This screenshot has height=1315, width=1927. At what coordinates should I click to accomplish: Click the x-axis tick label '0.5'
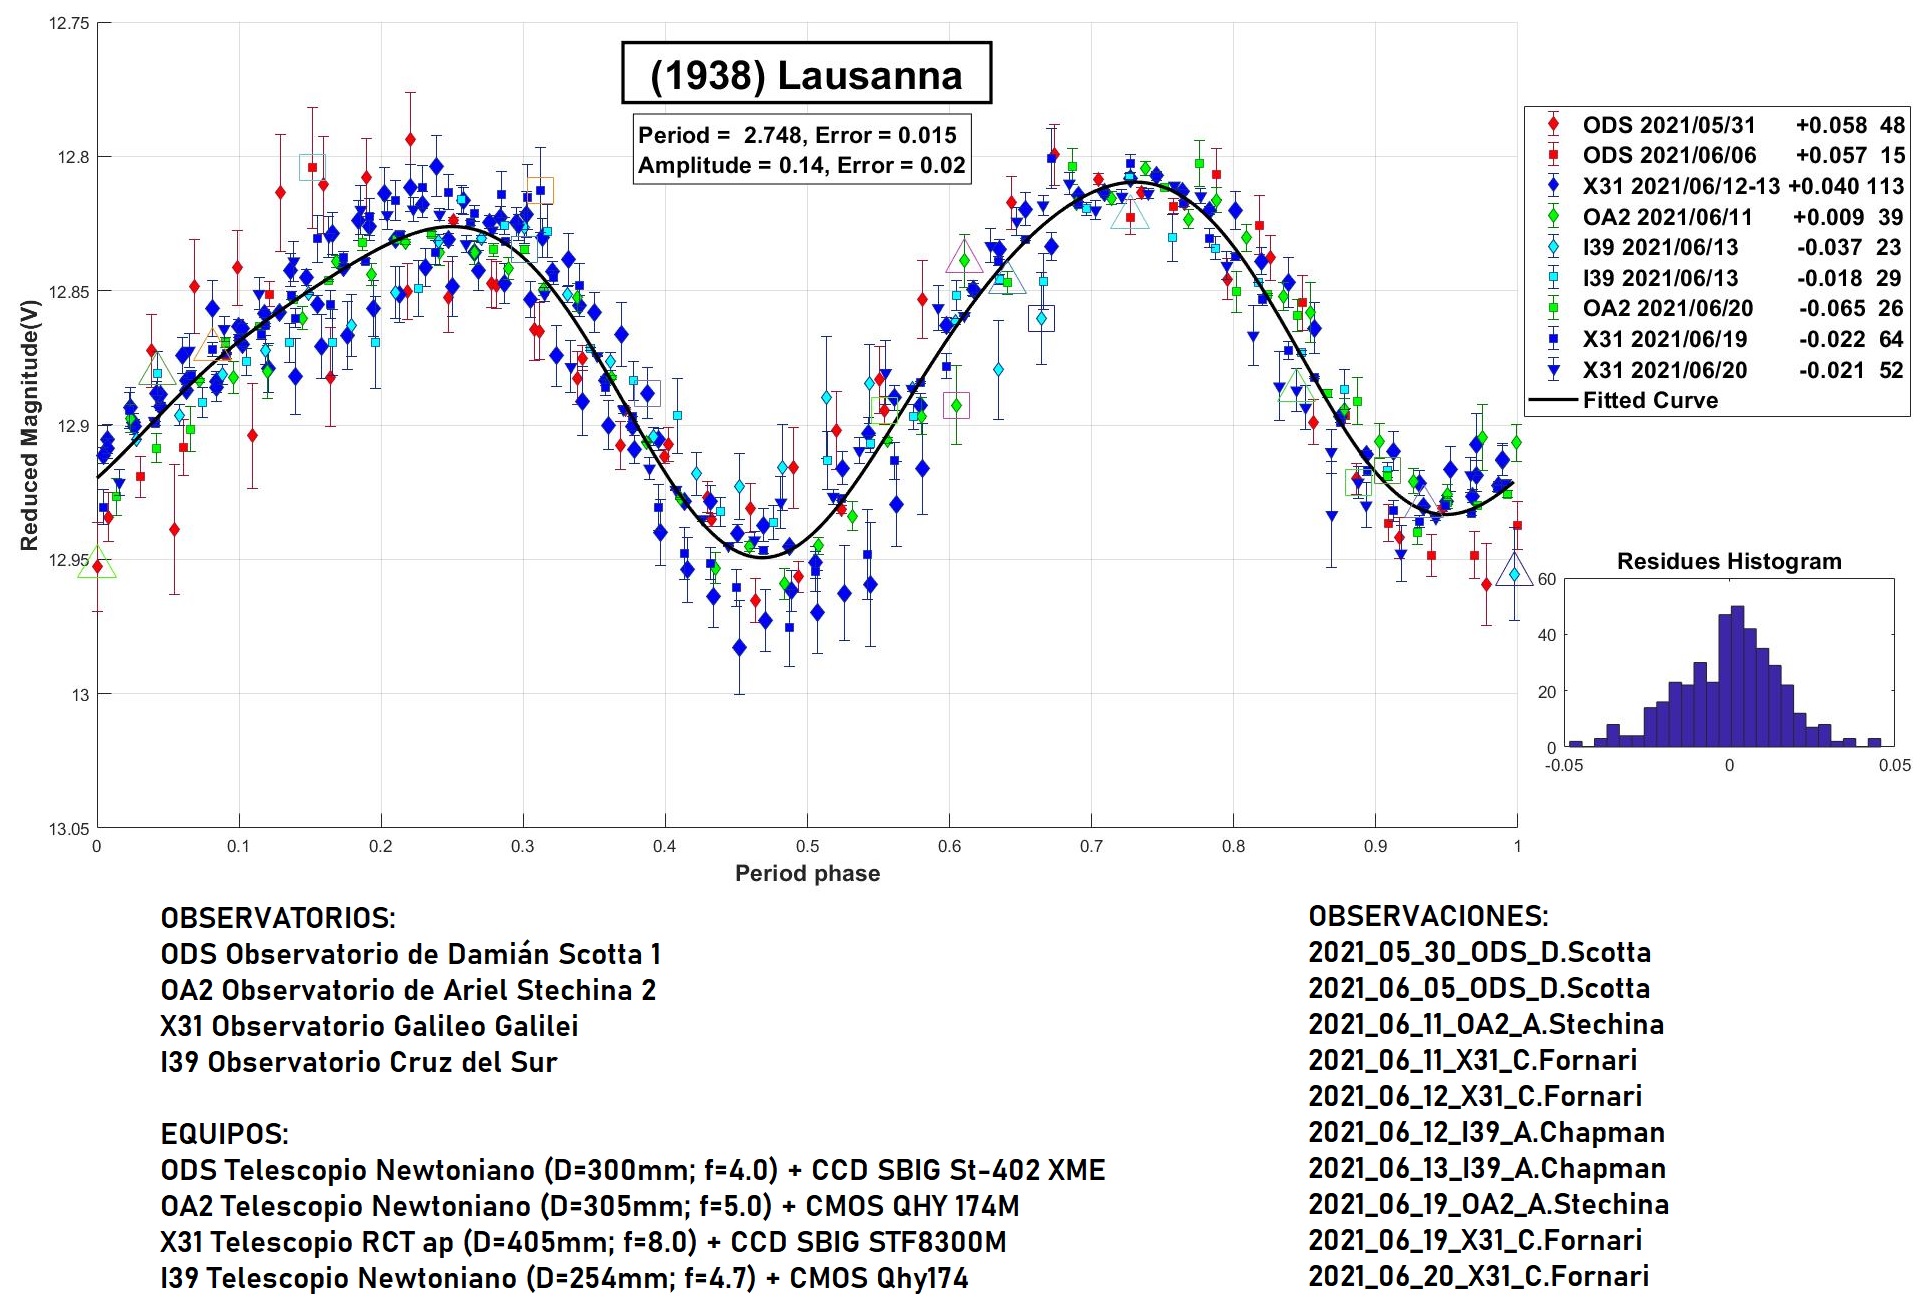[807, 846]
